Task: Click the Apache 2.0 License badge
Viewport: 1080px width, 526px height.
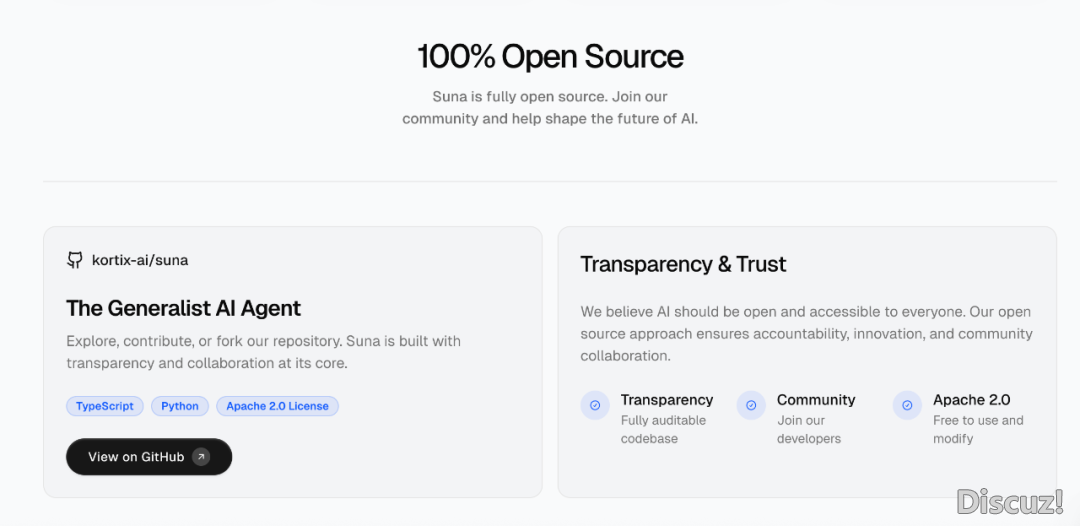Action: 277,406
